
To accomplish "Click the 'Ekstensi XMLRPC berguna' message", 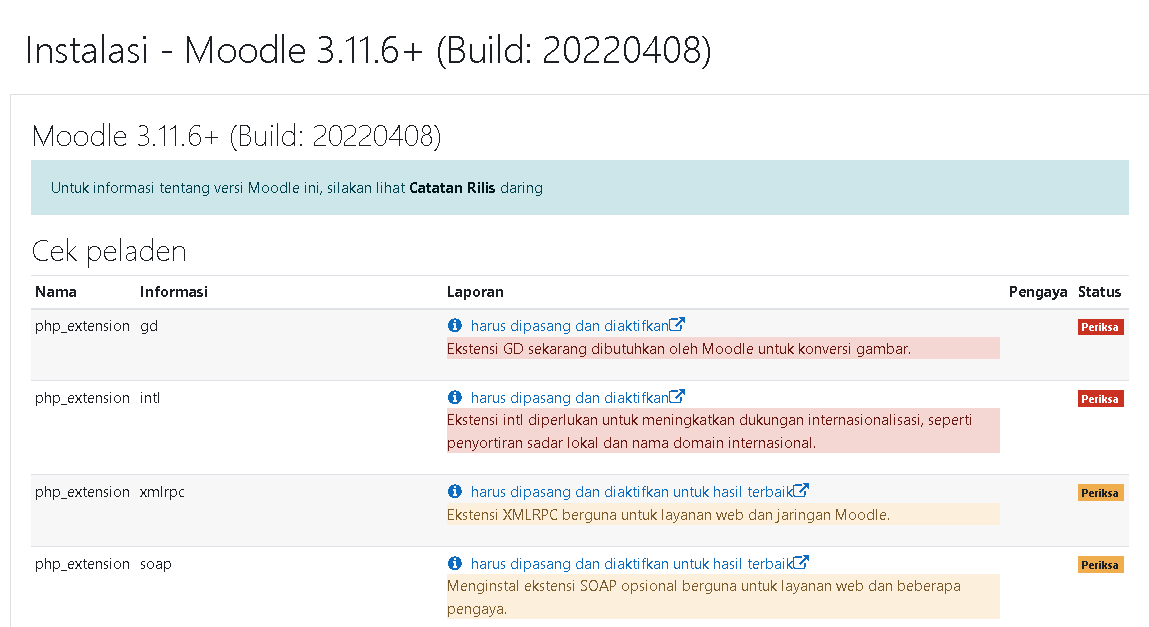I will (723, 514).
